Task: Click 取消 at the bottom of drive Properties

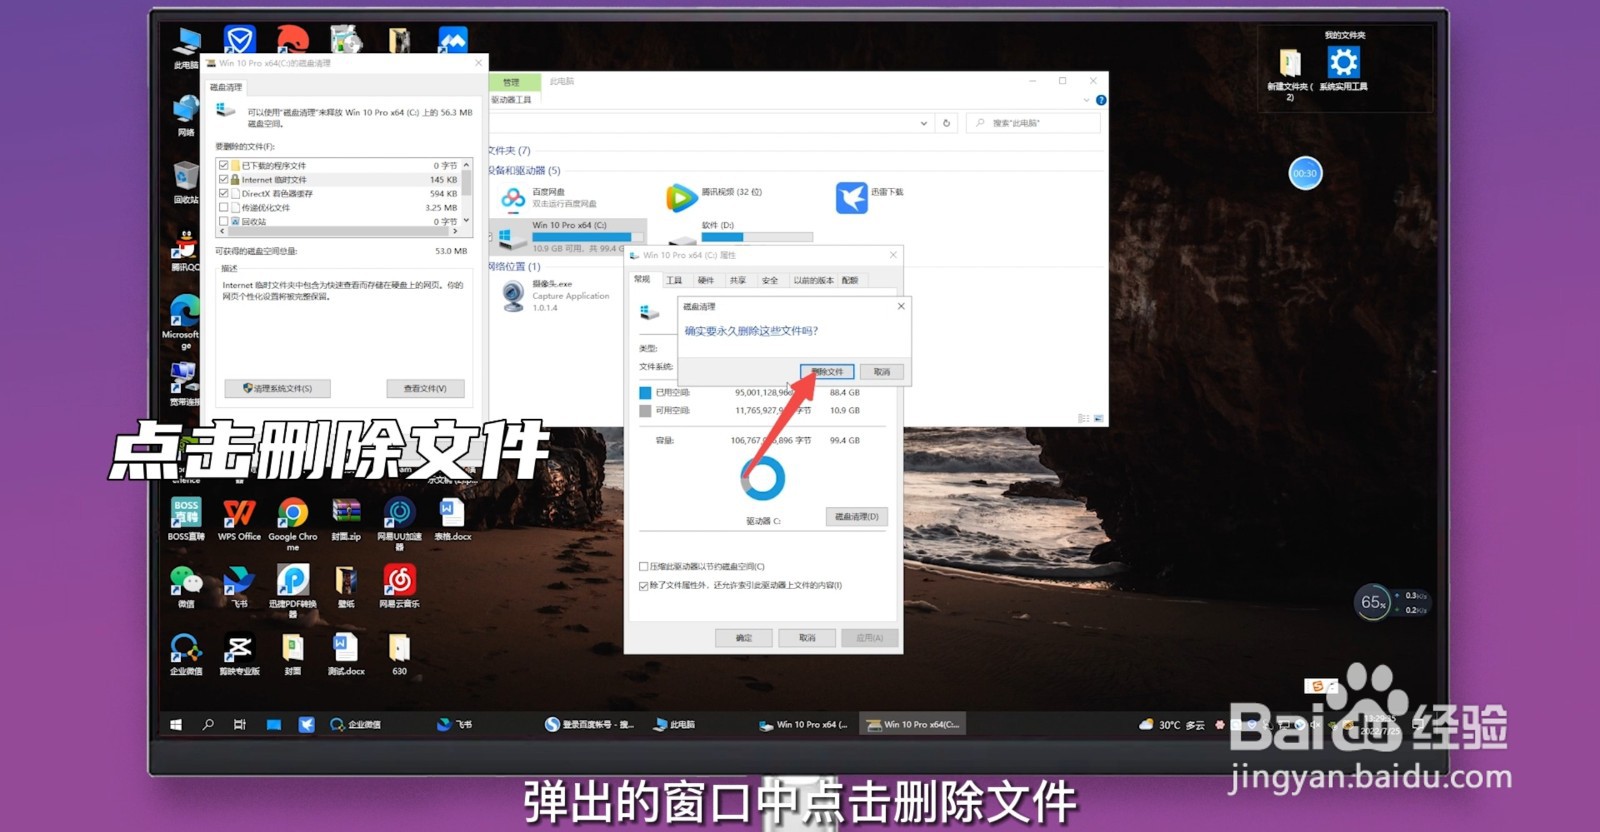Action: click(x=807, y=637)
